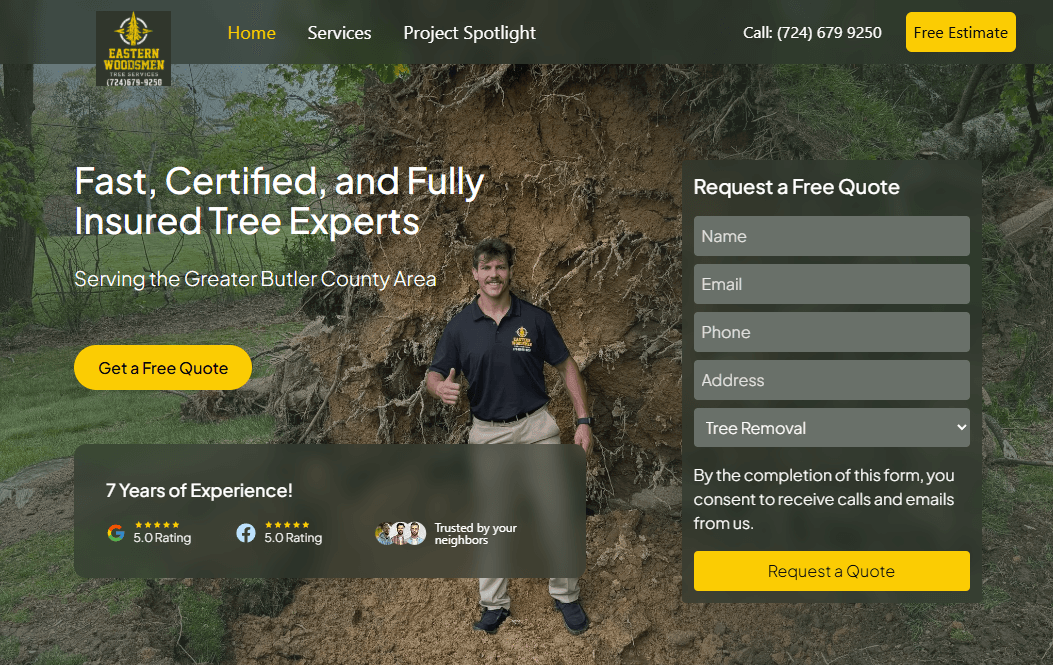The width and height of the screenshot is (1053, 665).
Task: Submit the form via Request a Quote
Action: 831,570
